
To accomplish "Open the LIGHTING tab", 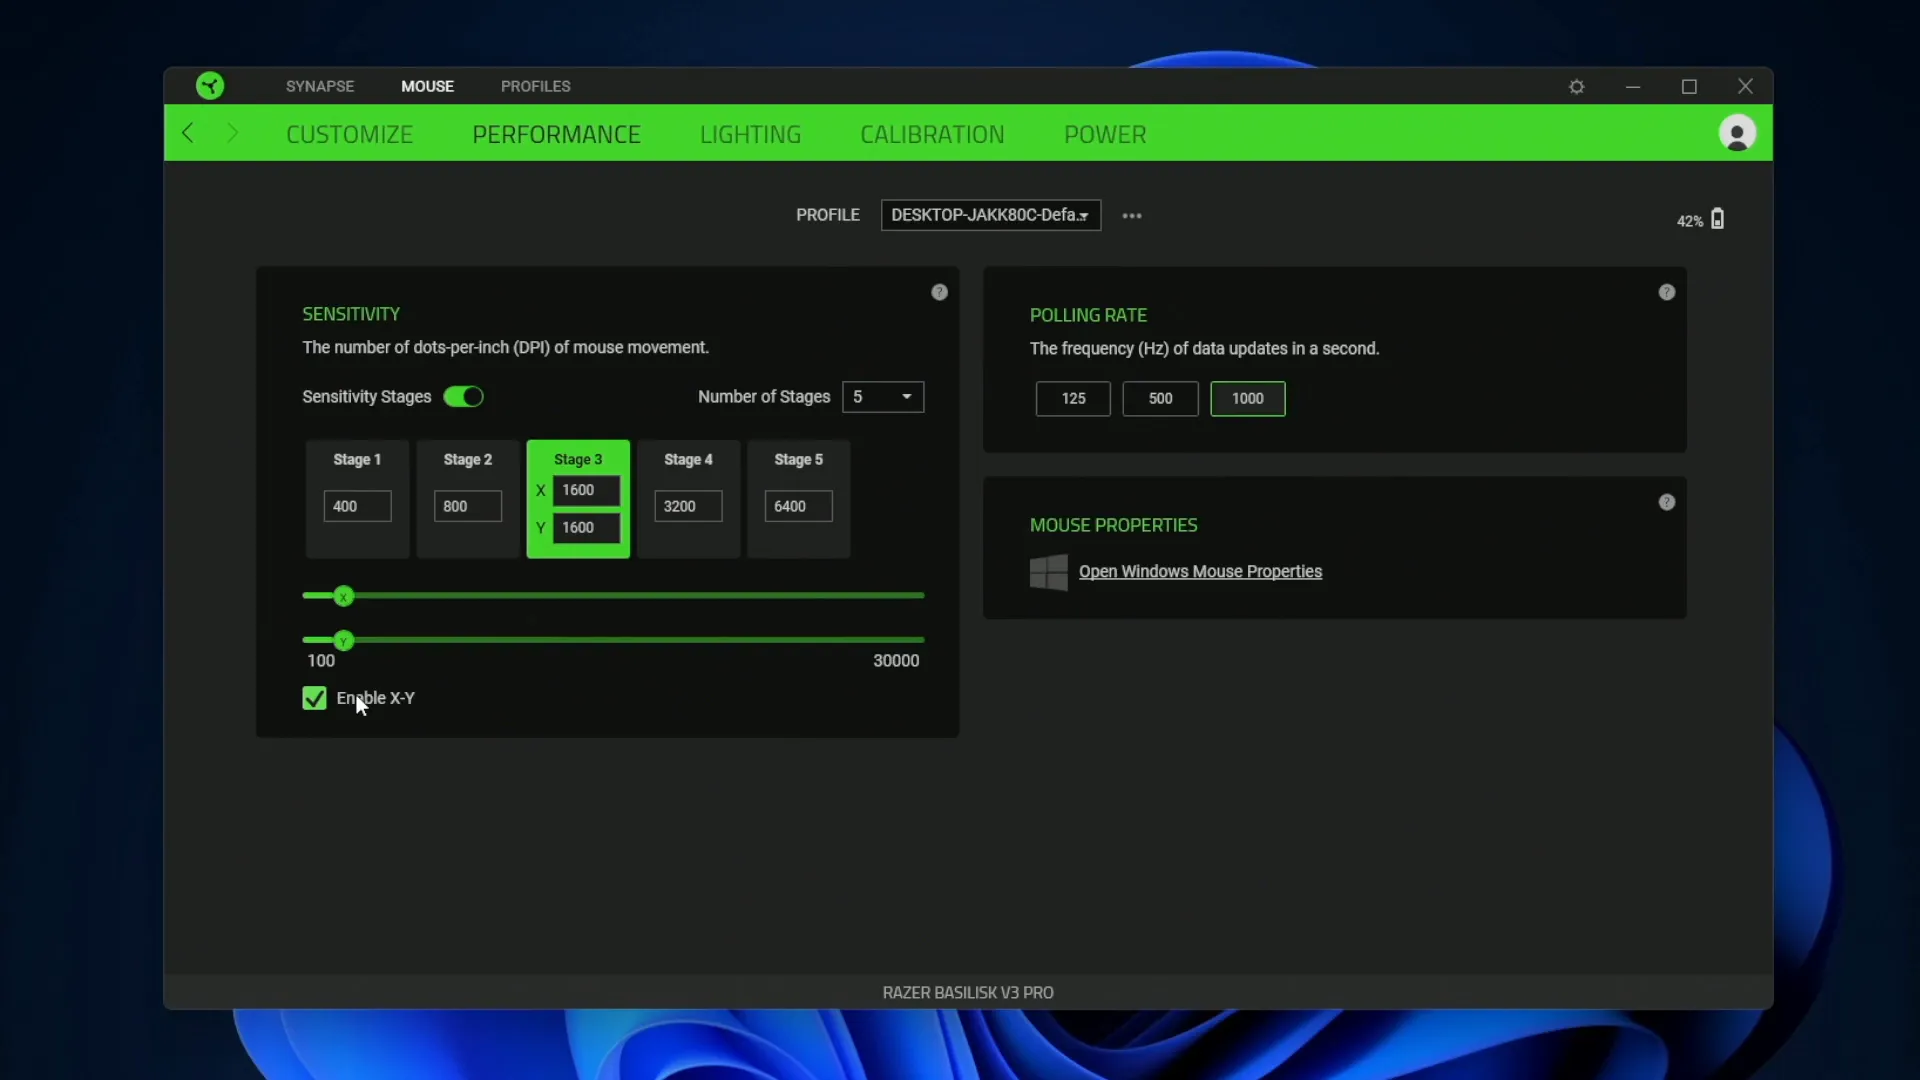I will 750,134.
